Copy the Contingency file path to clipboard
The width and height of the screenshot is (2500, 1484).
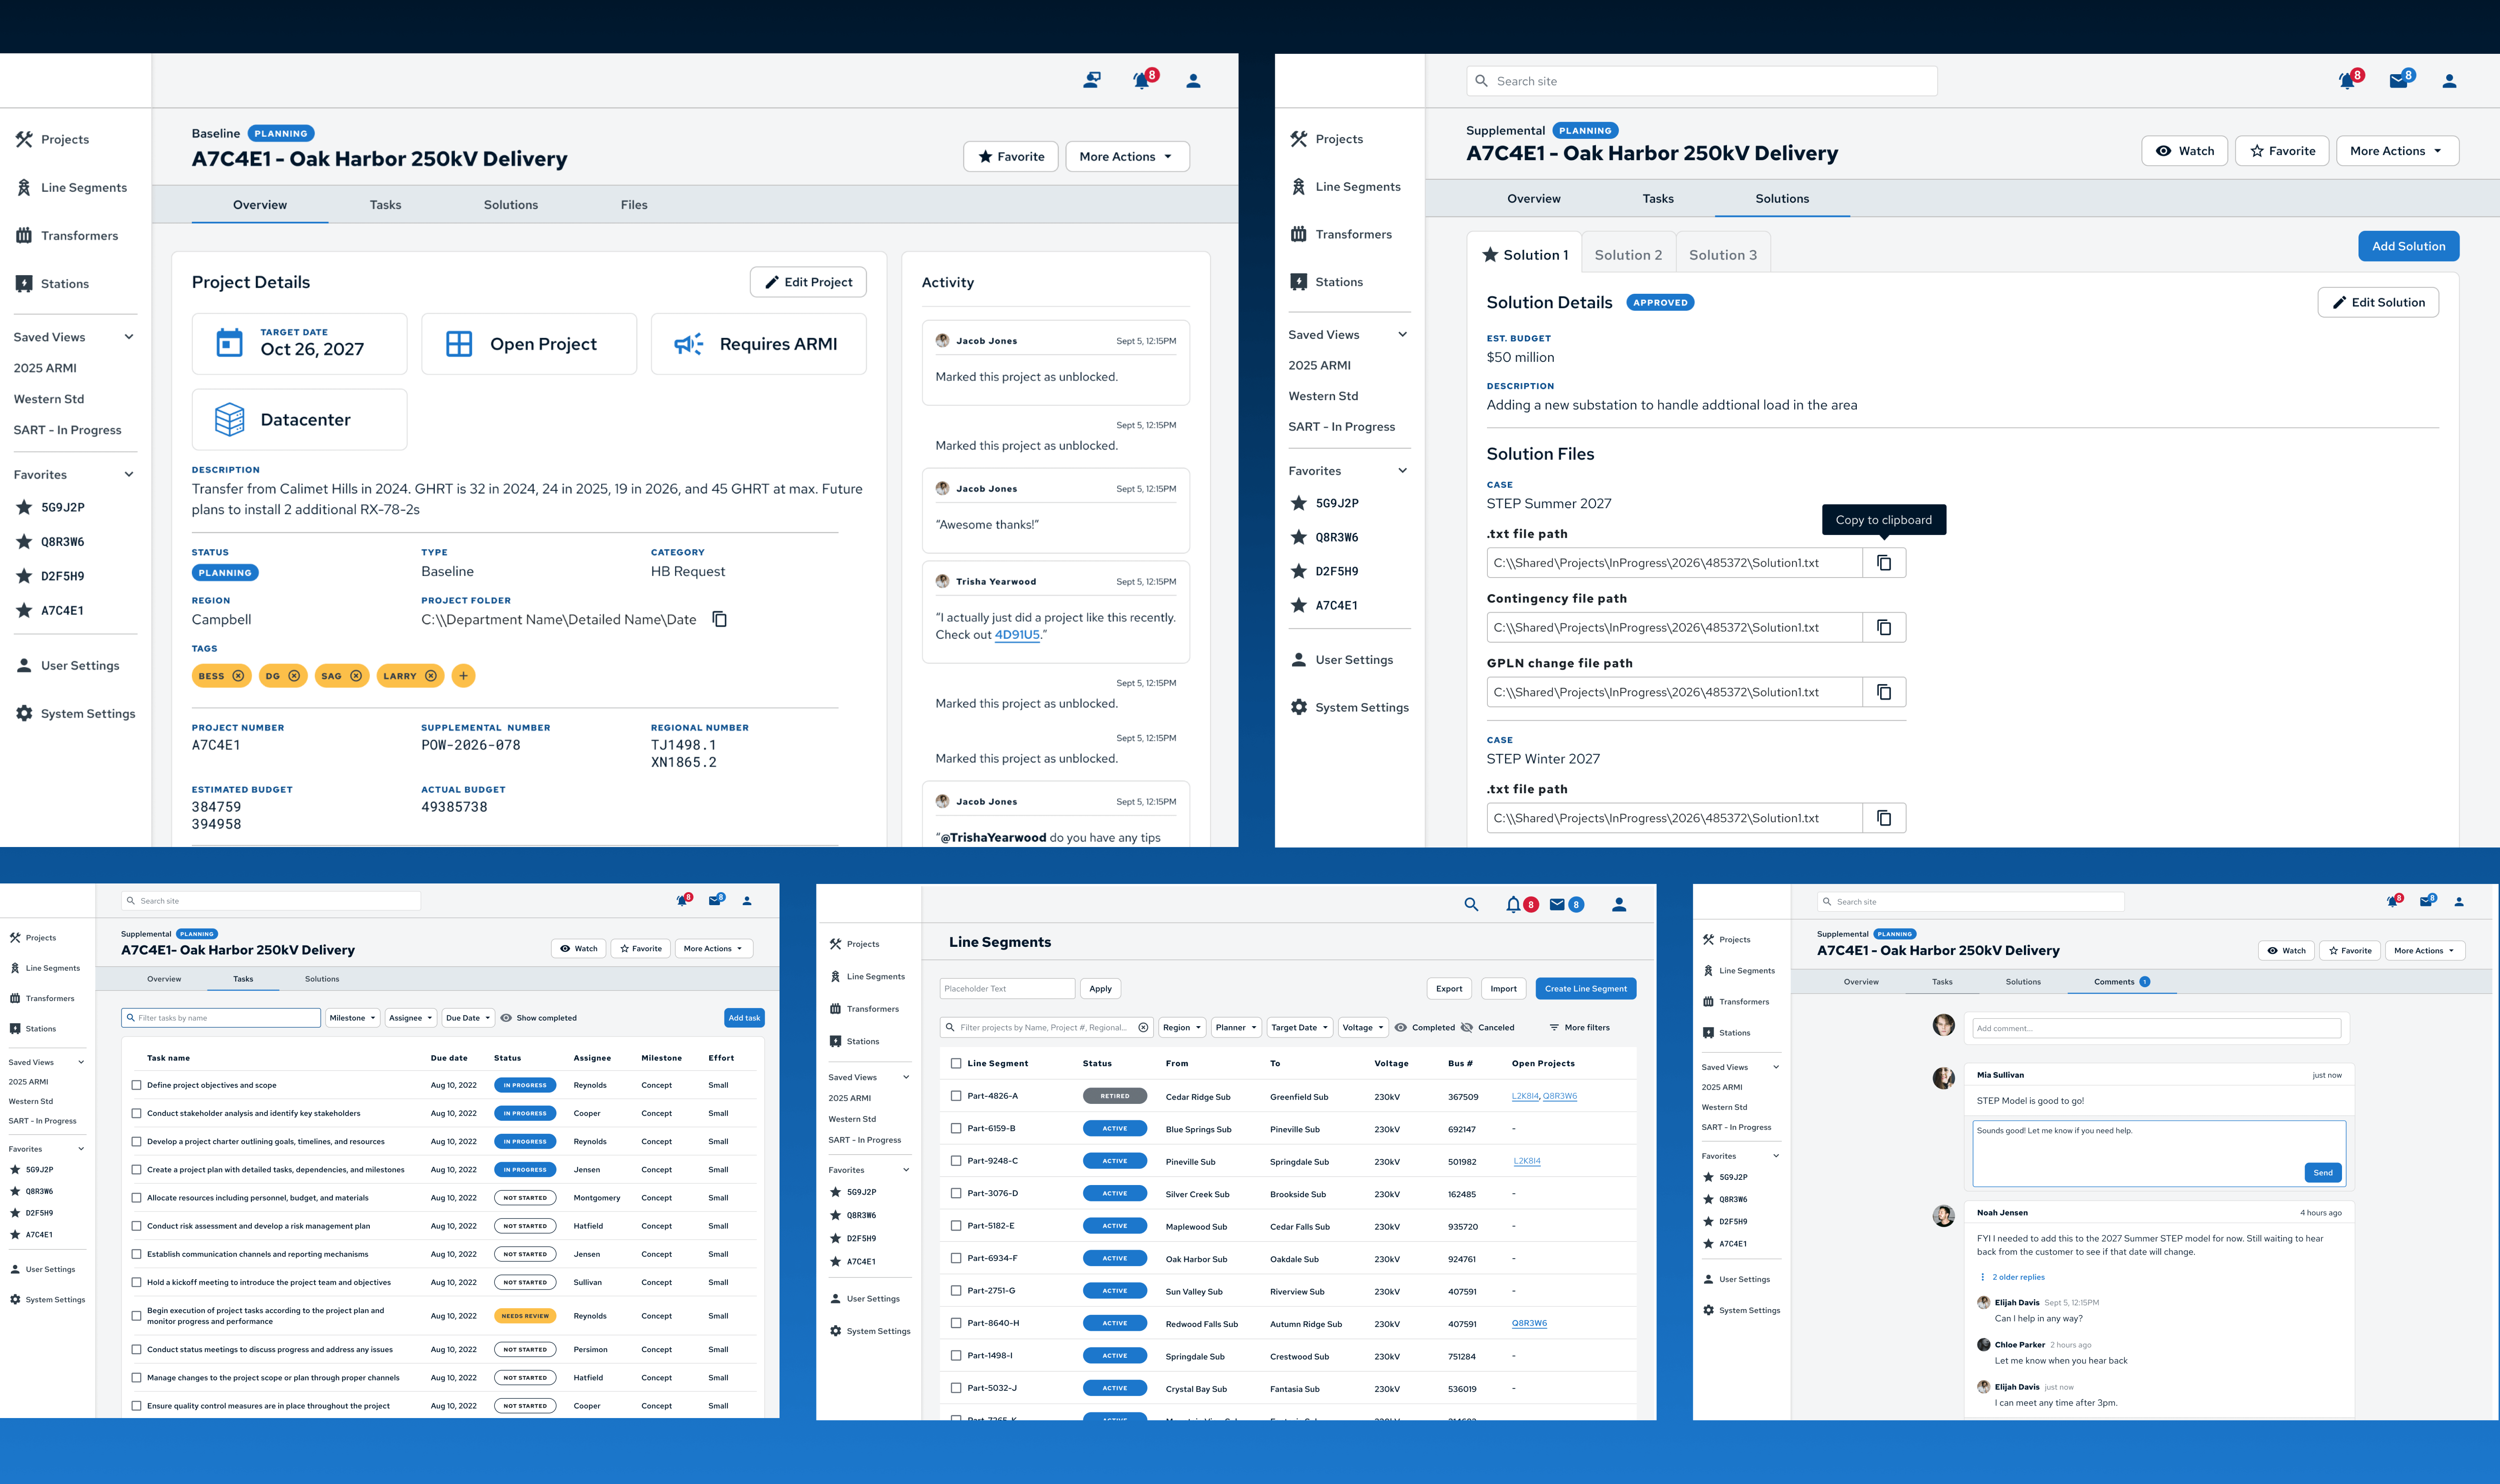pyautogui.click(x=1884, y=627)
